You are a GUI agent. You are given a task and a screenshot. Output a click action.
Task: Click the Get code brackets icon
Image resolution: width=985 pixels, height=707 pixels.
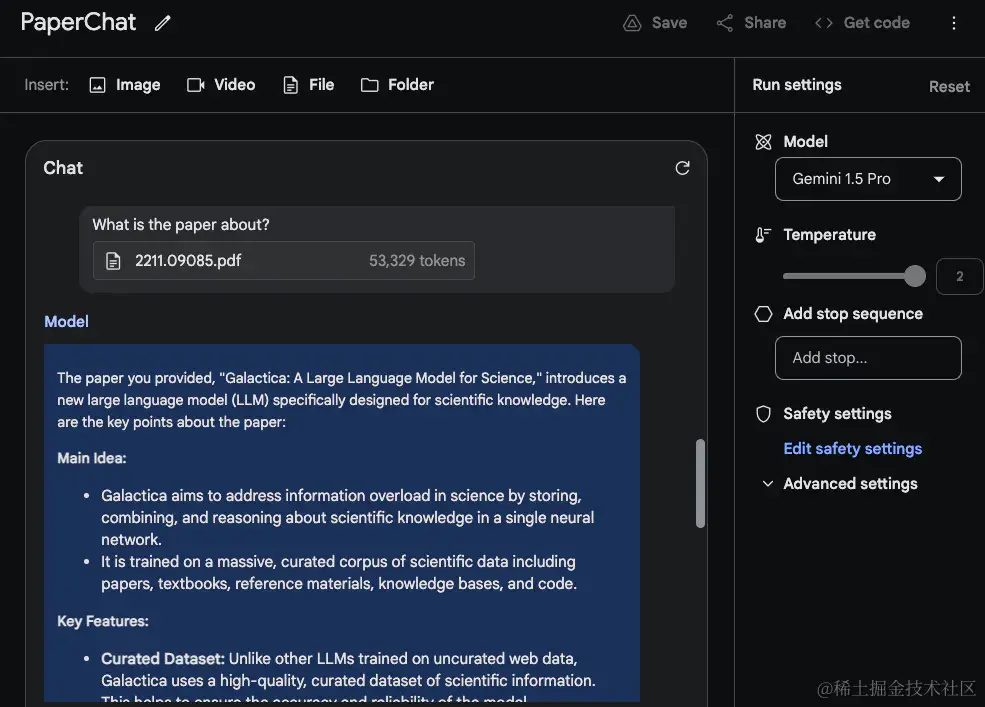click(824, 23)
